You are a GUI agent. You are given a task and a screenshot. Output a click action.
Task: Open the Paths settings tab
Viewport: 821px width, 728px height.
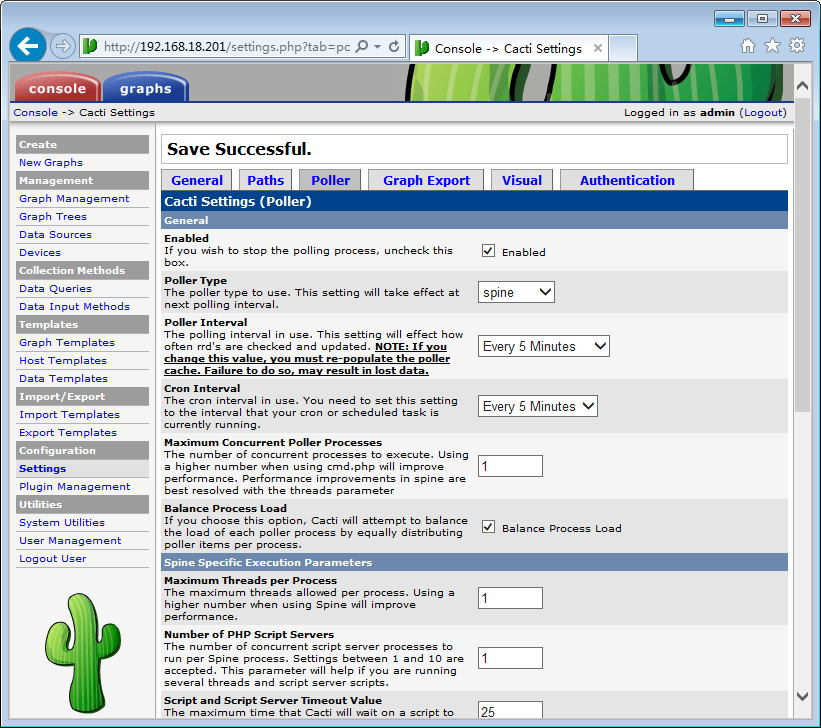point(265,180)
